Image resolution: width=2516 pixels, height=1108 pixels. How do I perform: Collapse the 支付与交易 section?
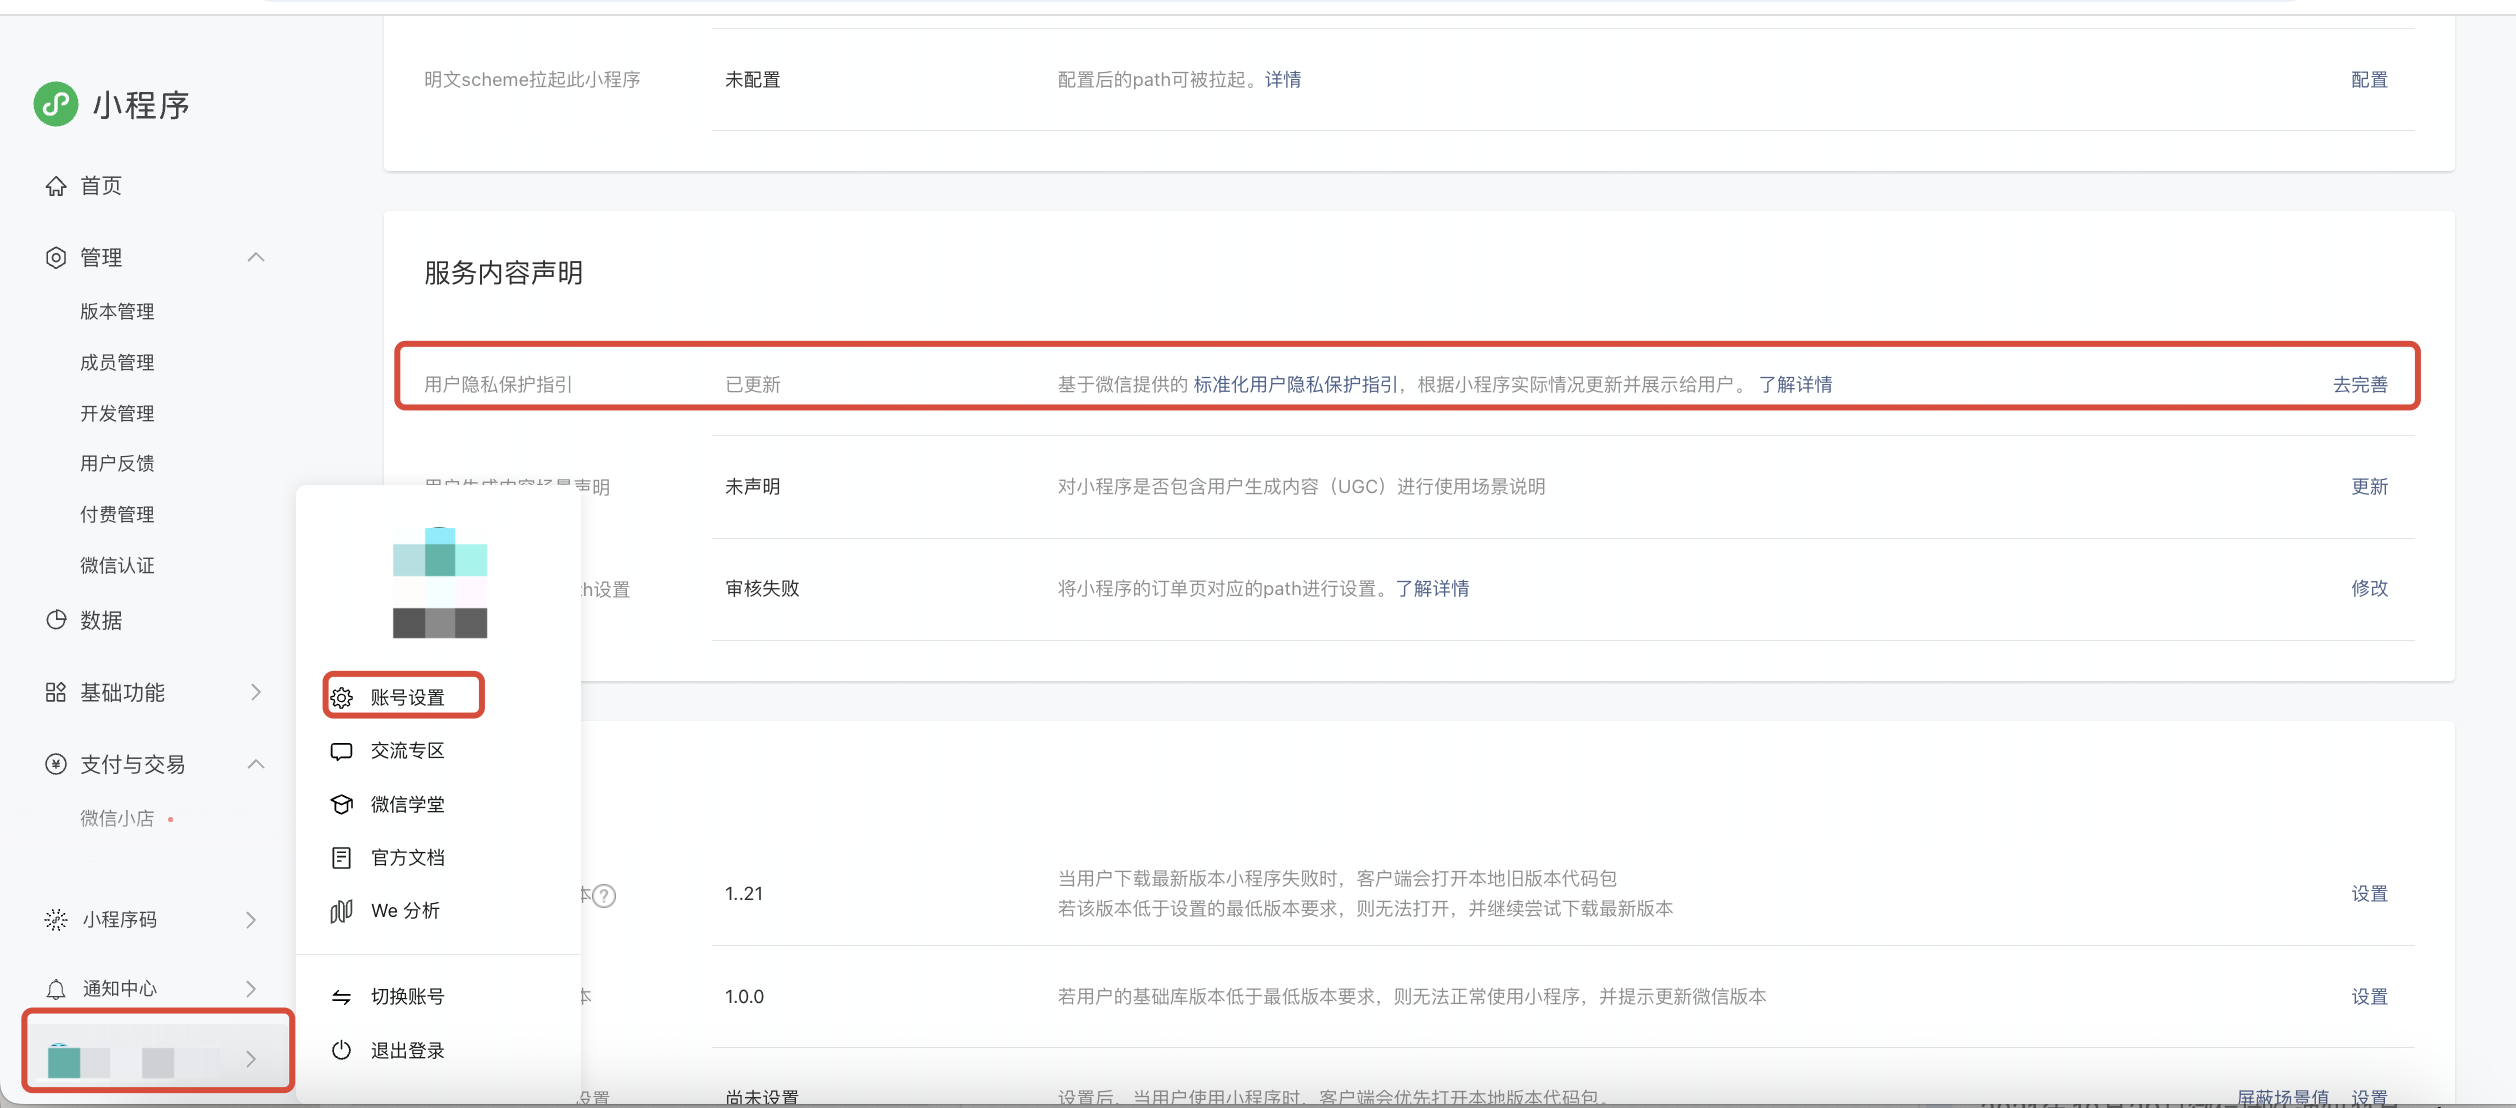pyautogui.click(x=256, y=764)
